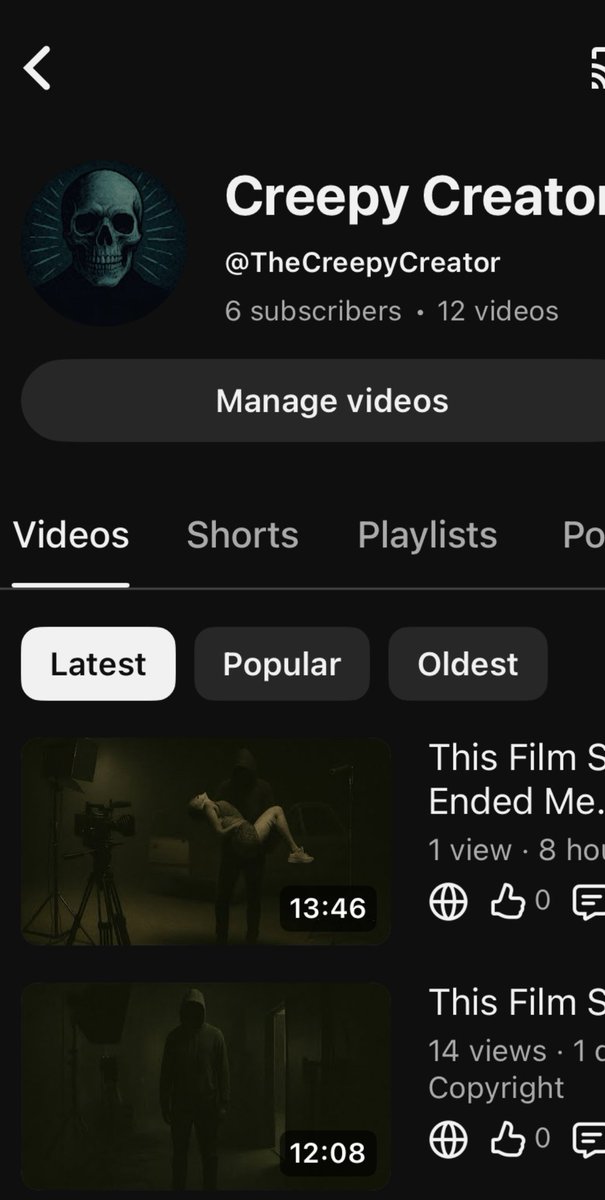Image resolution: width=605 pixels, height=1200 pixels.
Task: Select the Oldest sort chip
Action: (468, 664)
